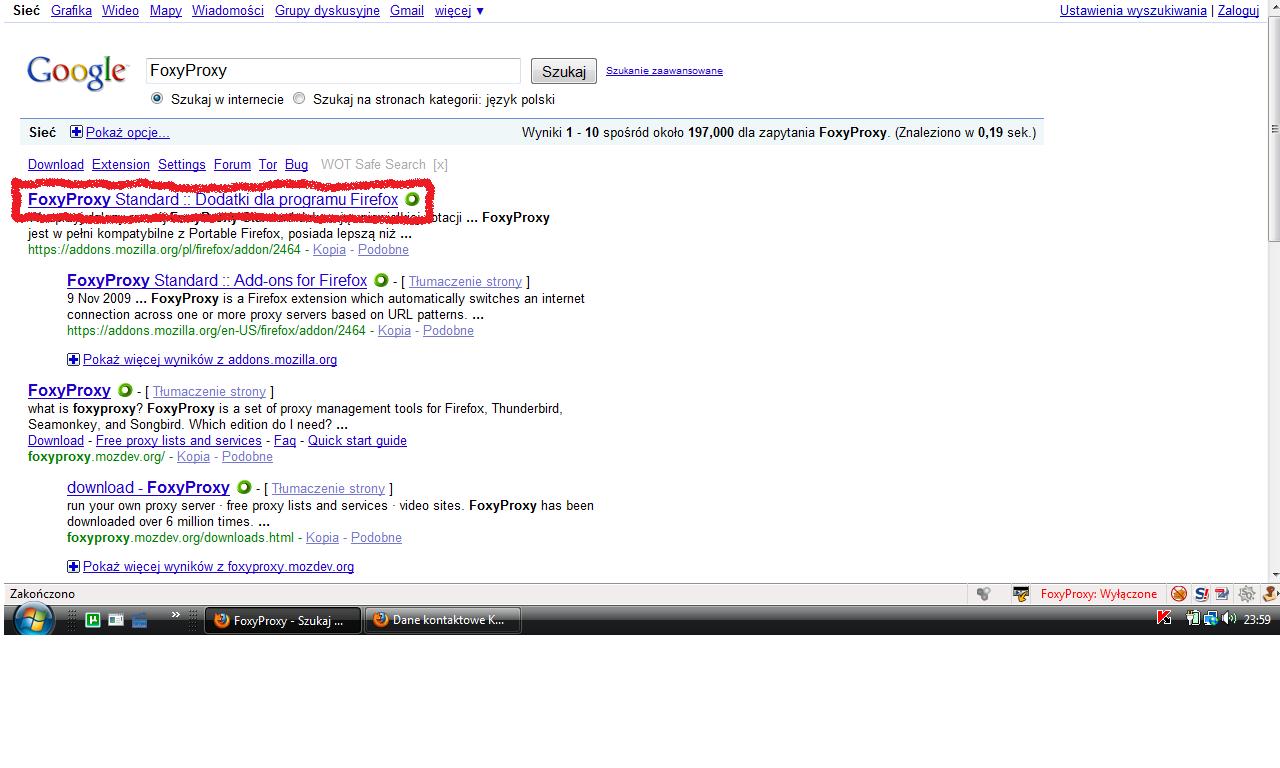Open Podobne for the foxyproxy.mozdev.org/downloads.html result

376,537
